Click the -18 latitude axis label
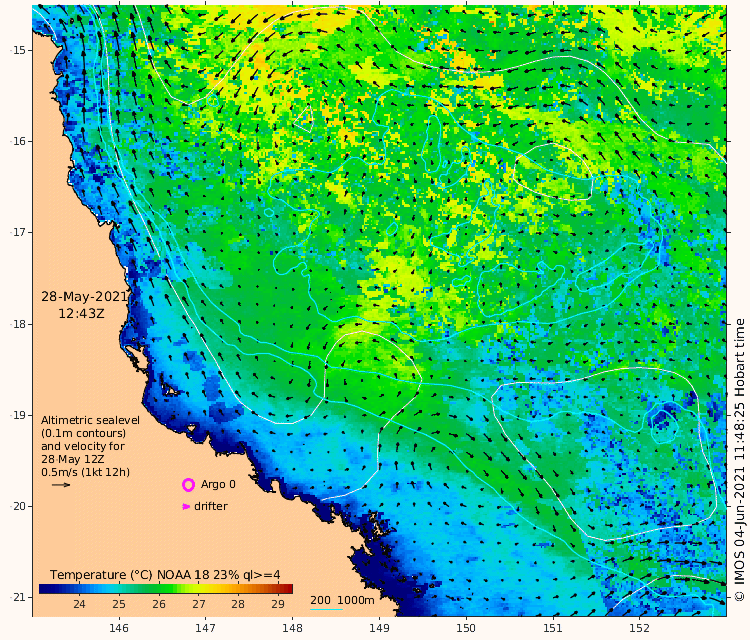Image resolution: width=750 pixels, height=640 pixels. pyautogui.click(x=18, y=324)
